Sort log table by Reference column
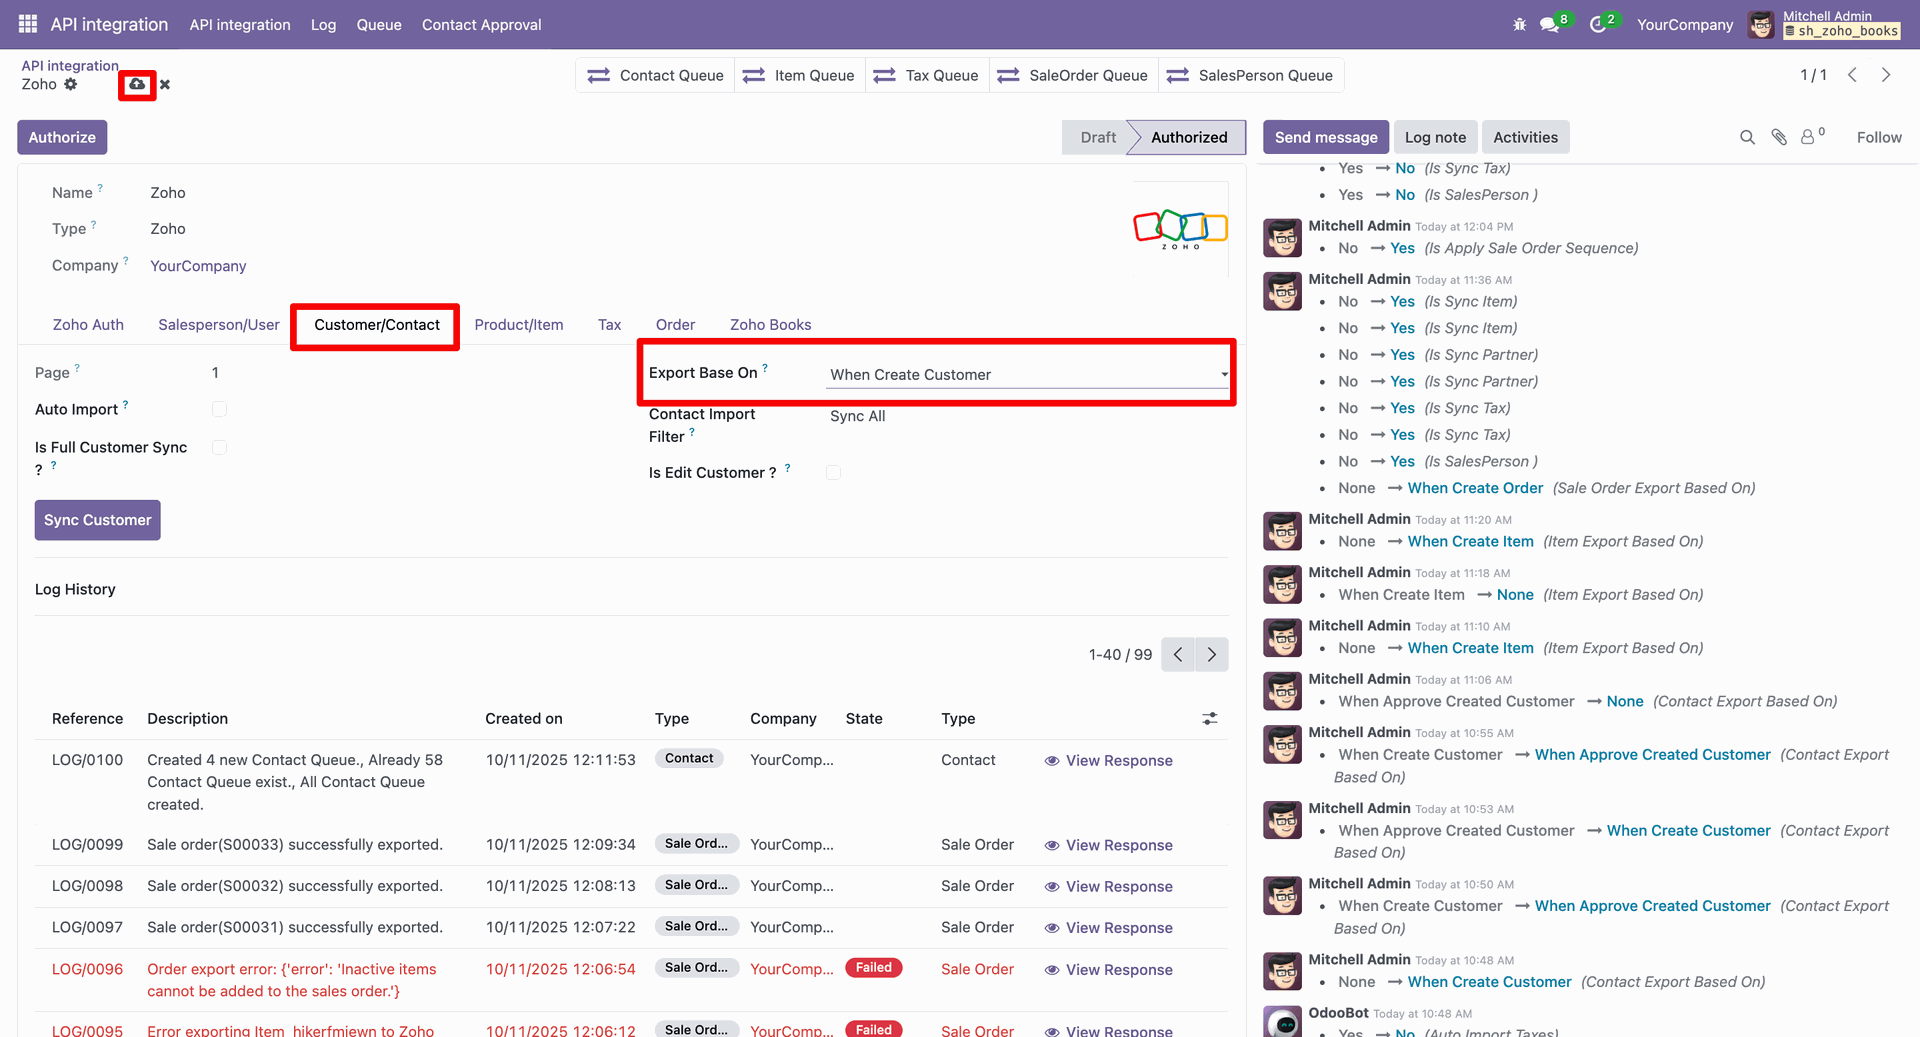The height and width of the screenshot is (1037, 1920). [88, 719]
